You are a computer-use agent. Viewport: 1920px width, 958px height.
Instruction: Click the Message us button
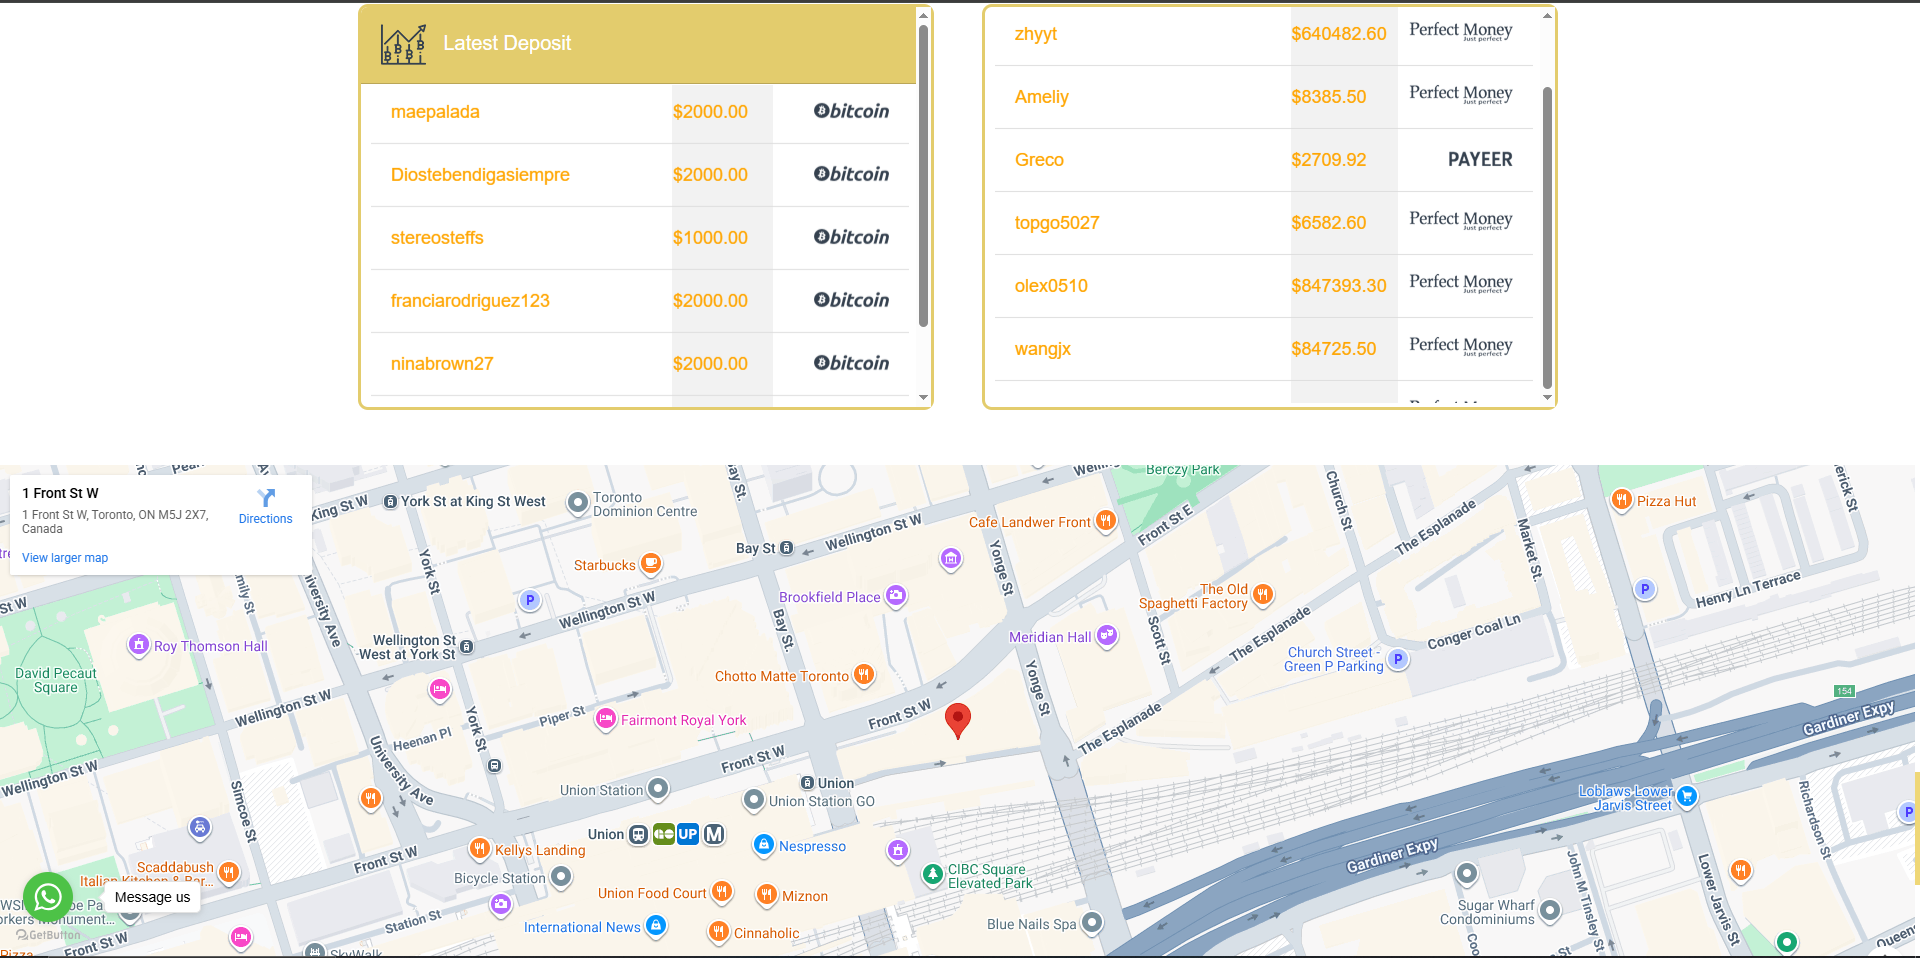[x=152, y=897]
